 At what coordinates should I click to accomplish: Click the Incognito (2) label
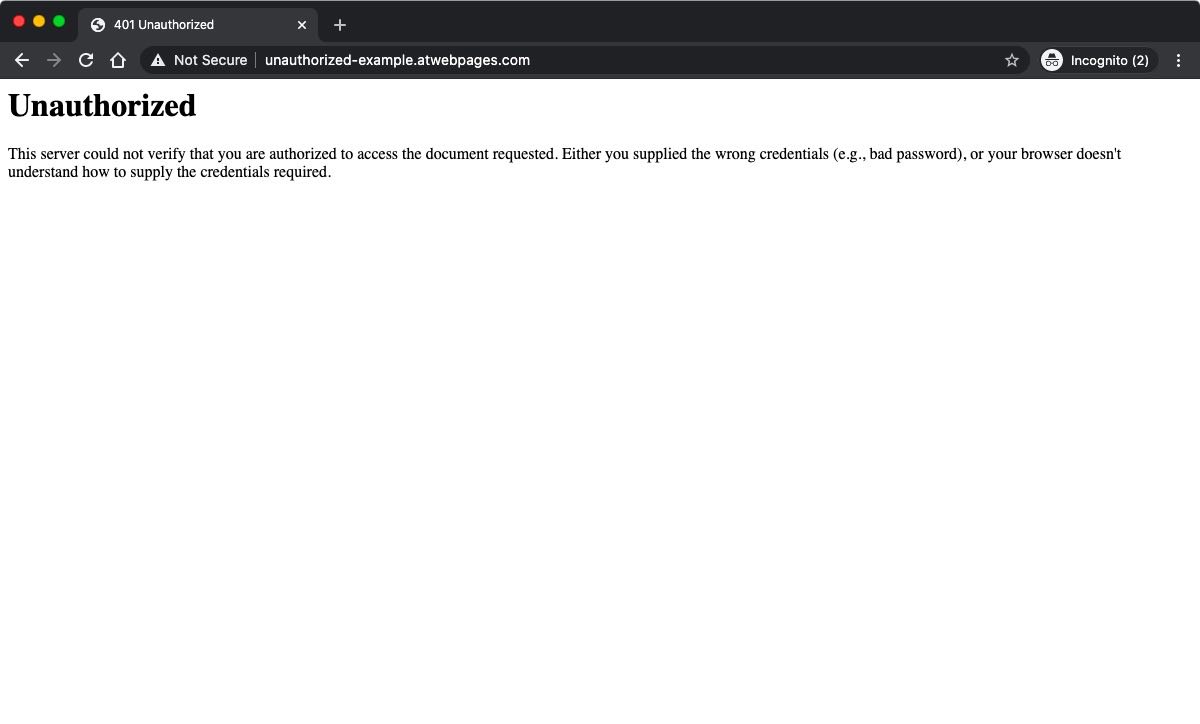click(x=1110, y=60)
